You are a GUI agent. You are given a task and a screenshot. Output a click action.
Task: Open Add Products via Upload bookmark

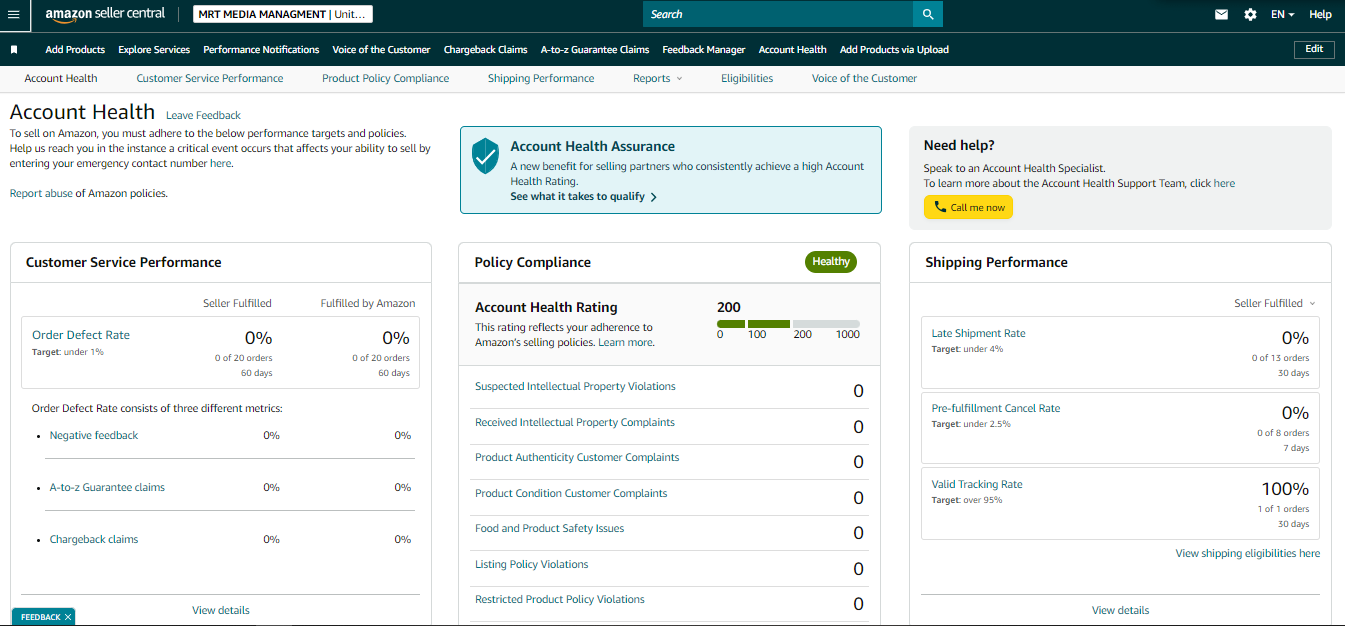point(894,49)
